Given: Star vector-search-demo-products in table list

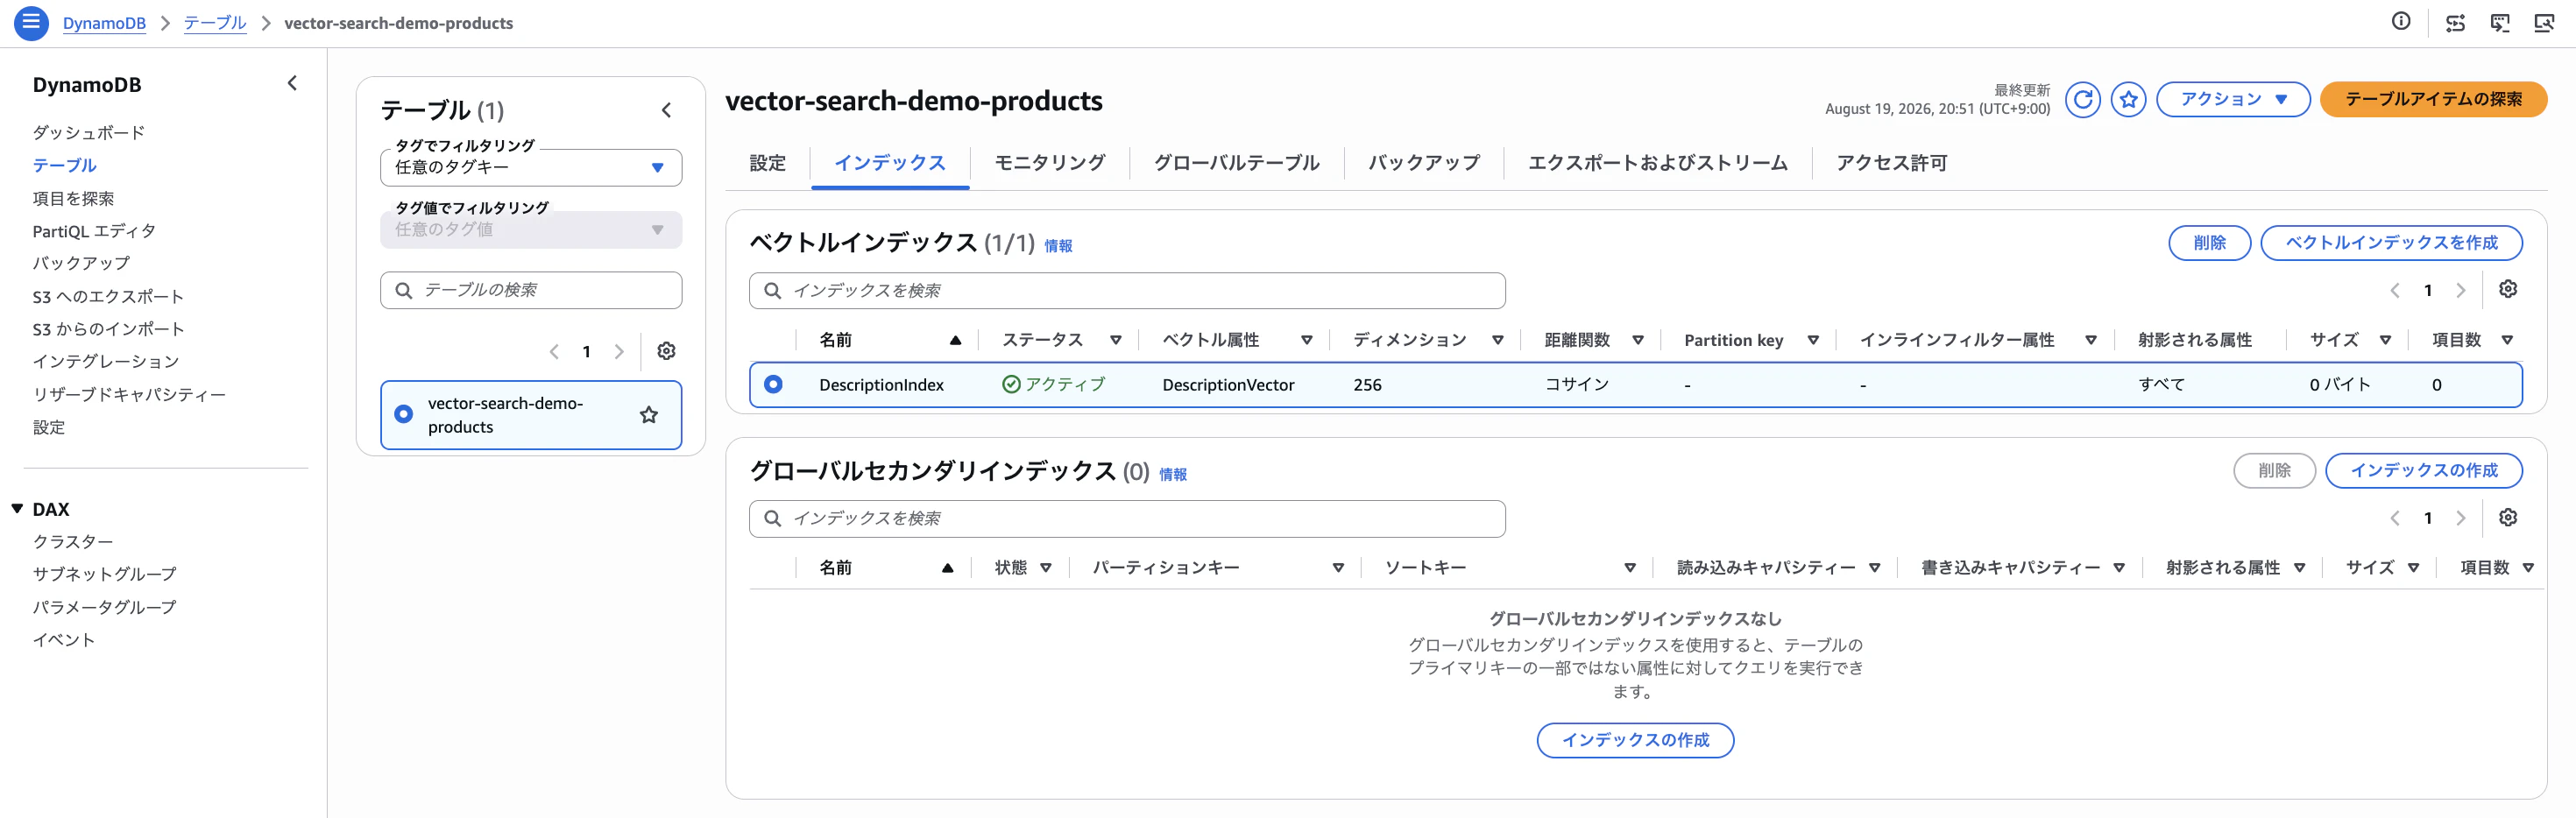Looking at the screenshot, I should click(649, 414).
